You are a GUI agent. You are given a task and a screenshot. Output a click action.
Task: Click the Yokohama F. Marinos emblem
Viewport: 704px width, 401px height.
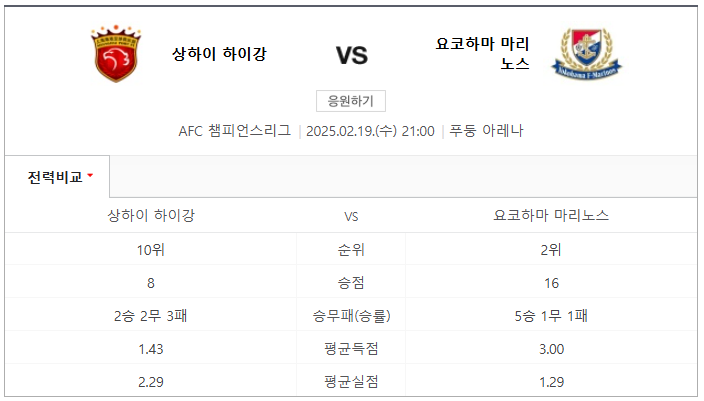click(586, 54)
